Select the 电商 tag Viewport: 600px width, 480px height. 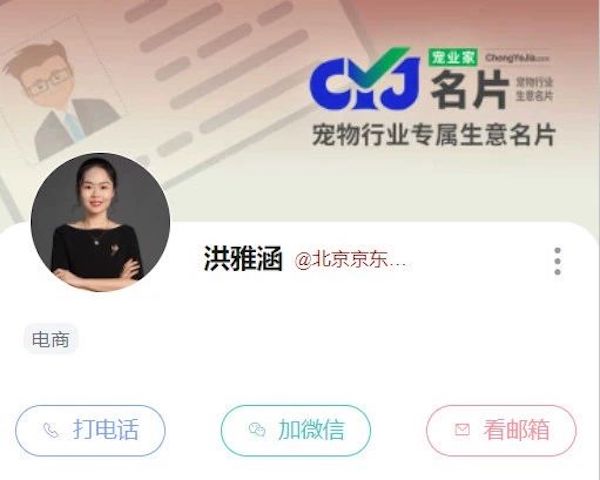[51, 339]
